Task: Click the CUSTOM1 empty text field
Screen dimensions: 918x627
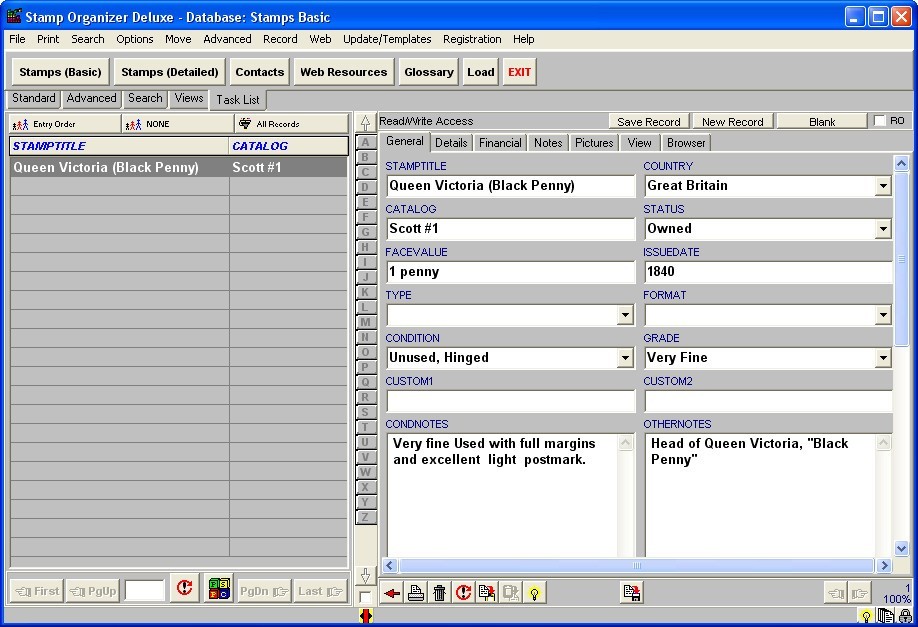Action: point(511,401)
